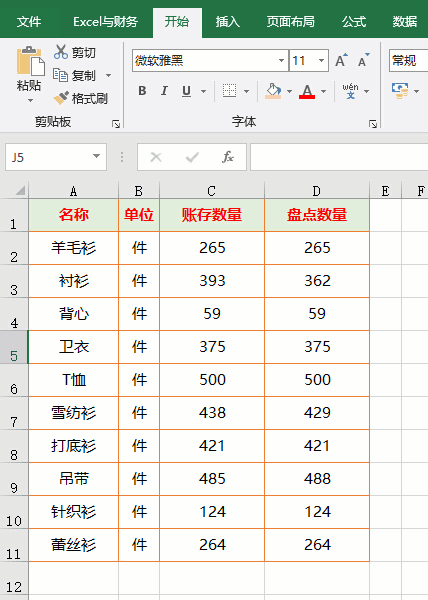This screenshot has width=428, height=600.
Task: Open the 公式 Formulas tab
Action: pyautogui.click(x=354, y=22)
